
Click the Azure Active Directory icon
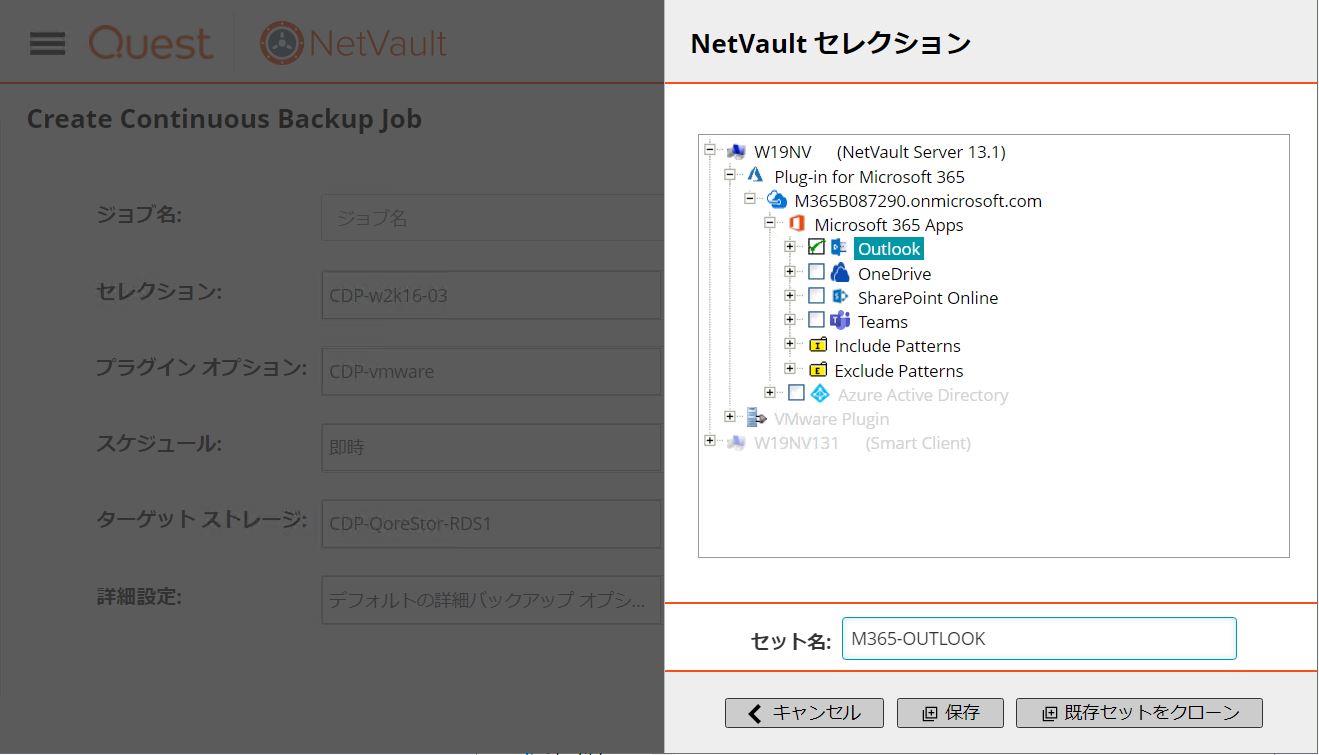click(820, 394)
